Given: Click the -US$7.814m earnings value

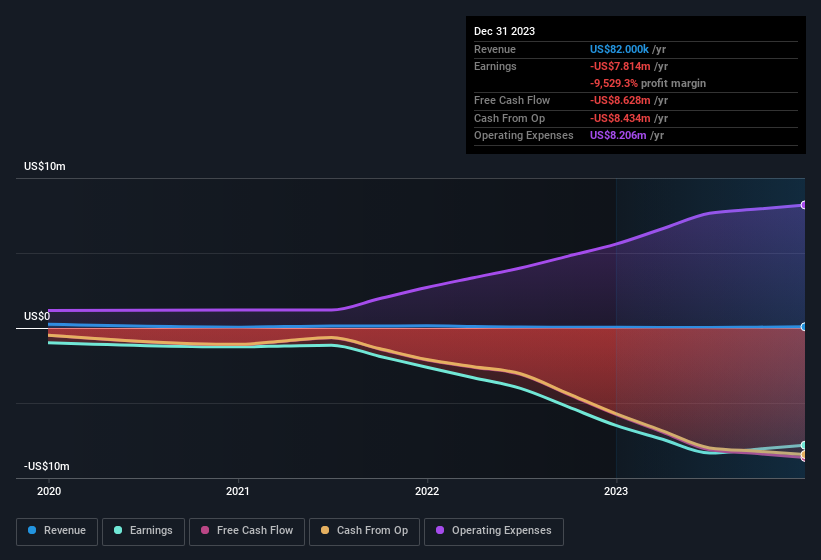Looking at the screenshot, I should [x=620, y=66].
